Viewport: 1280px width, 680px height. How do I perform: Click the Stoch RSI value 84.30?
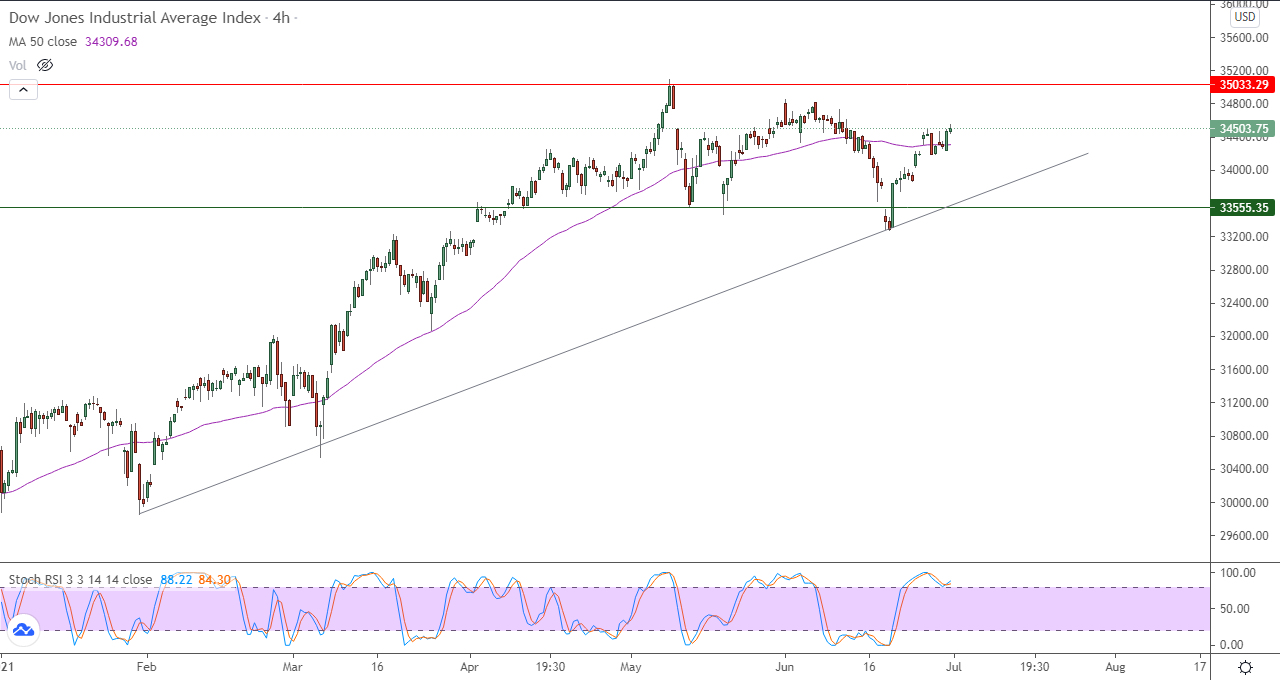pyautogui.click(x=215, y=579)
